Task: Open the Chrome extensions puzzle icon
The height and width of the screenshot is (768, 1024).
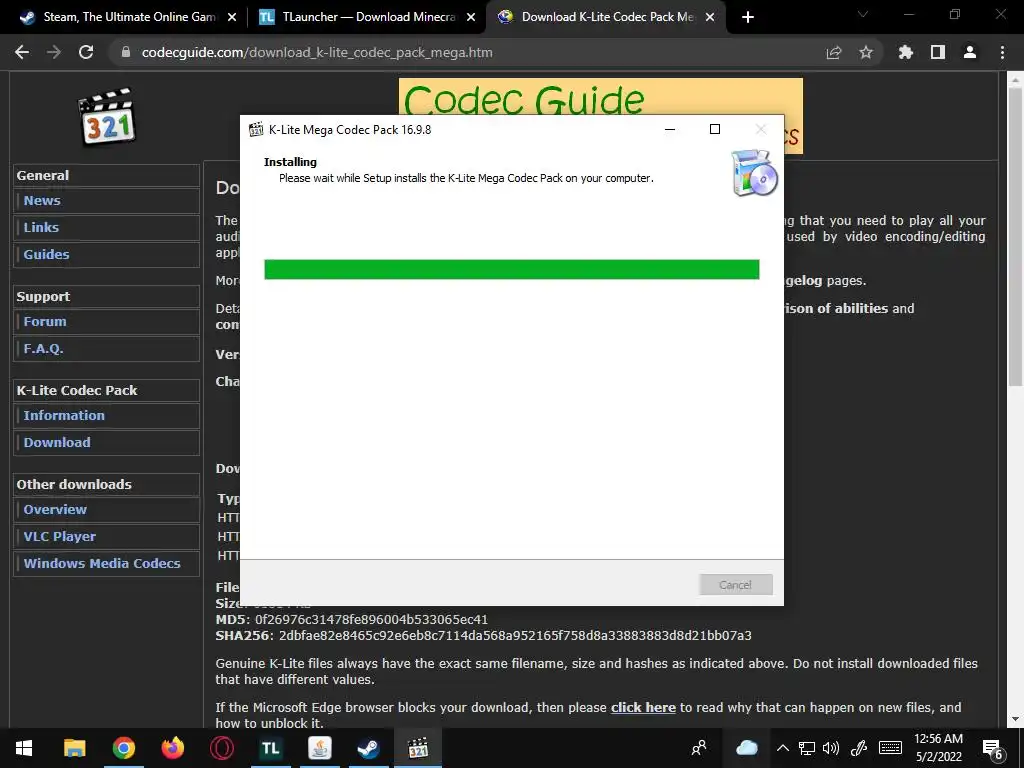Action: click(x=906, y=52)
